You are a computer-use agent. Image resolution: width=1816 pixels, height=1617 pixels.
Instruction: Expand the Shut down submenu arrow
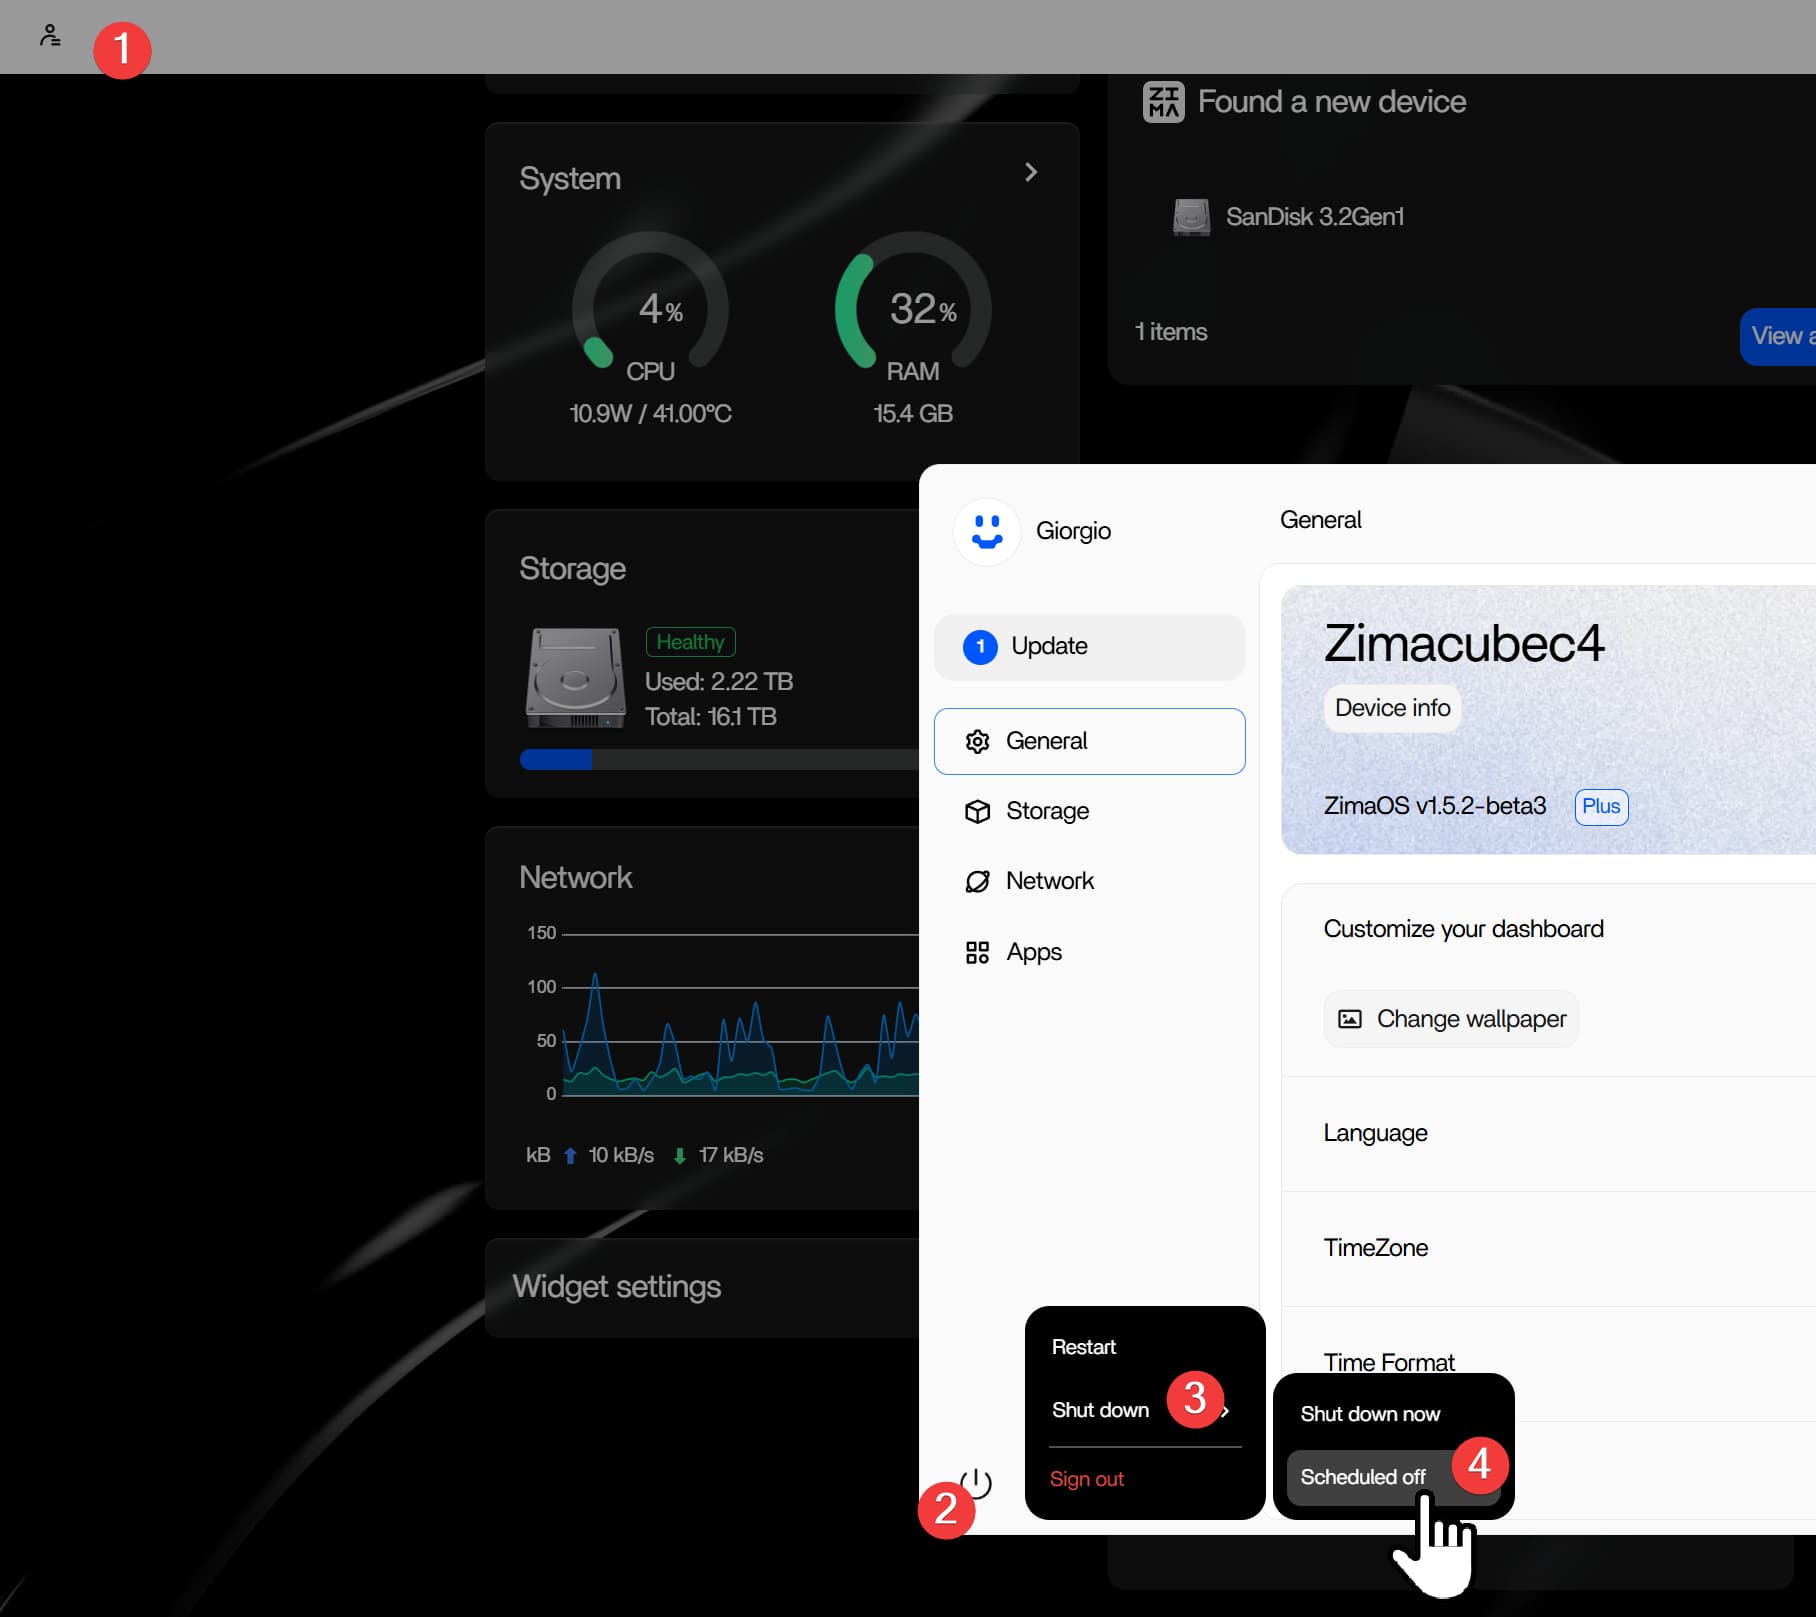pos(1226,1411)
